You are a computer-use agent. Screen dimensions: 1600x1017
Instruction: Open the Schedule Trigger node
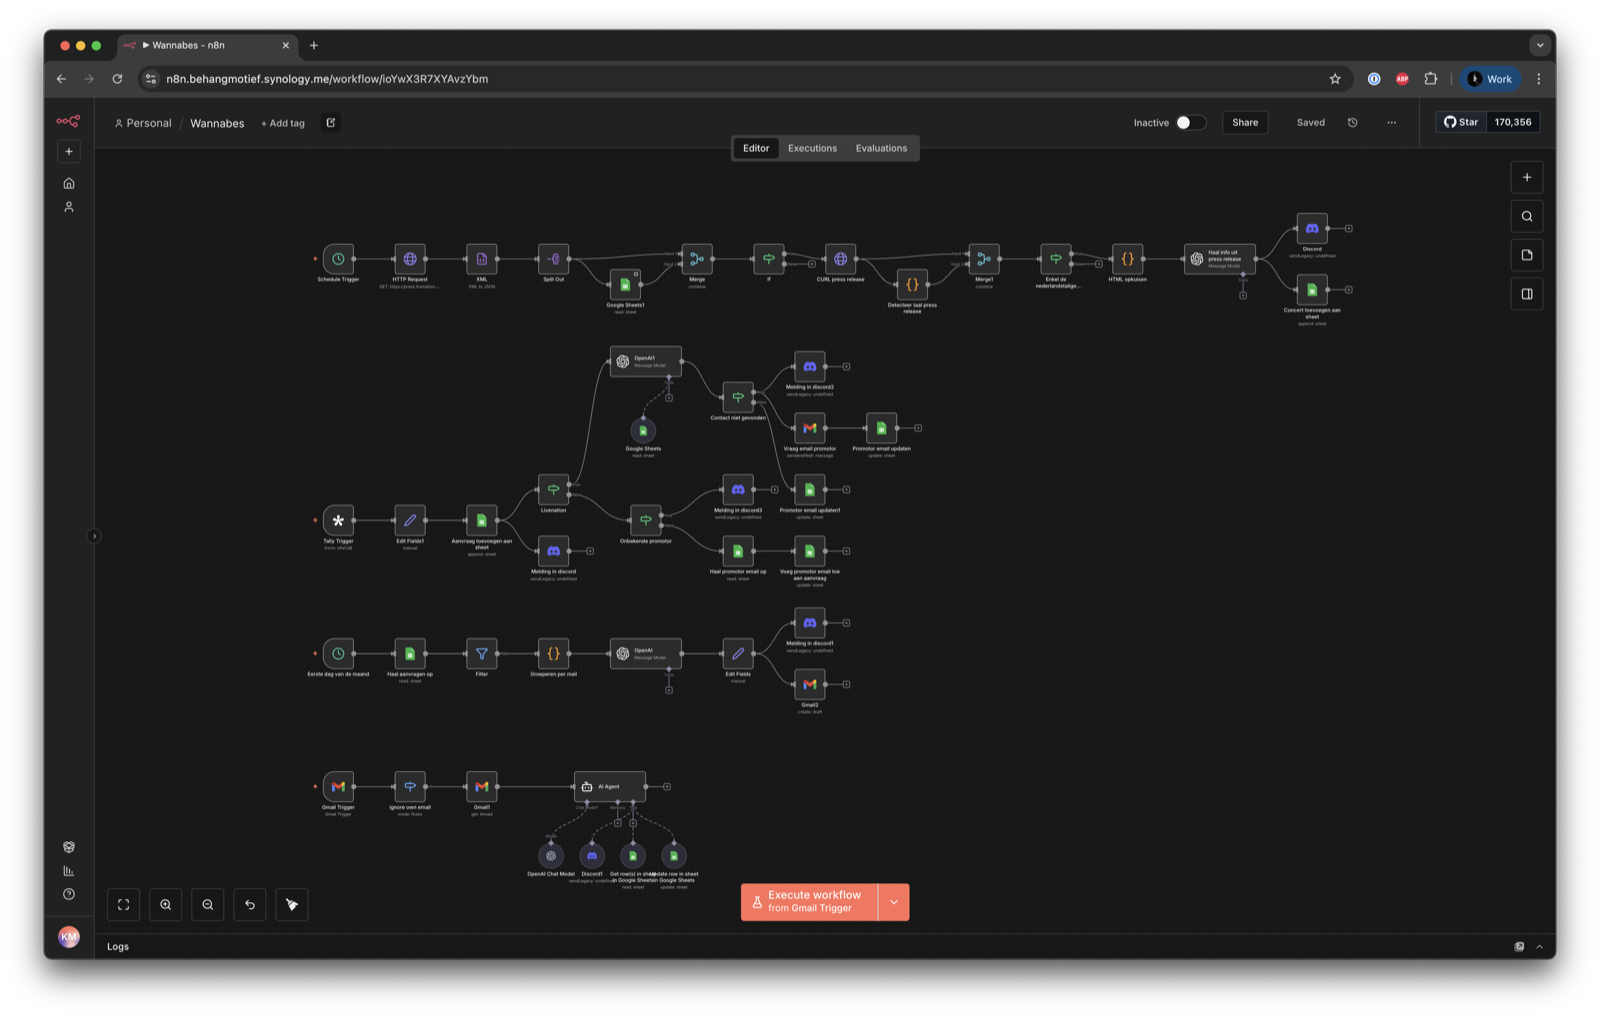coord(337,259)
